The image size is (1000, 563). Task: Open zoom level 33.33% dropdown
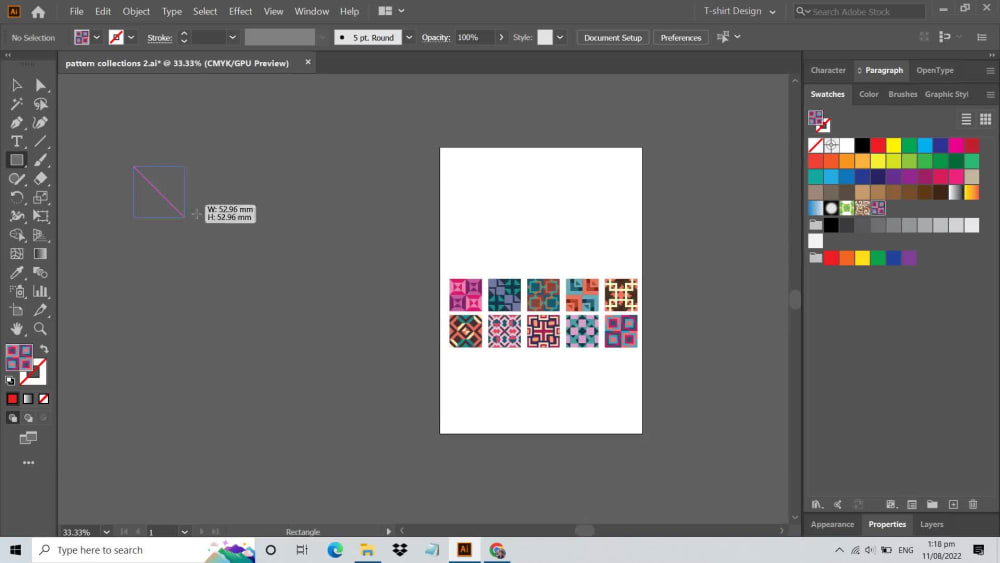[107, 532]
